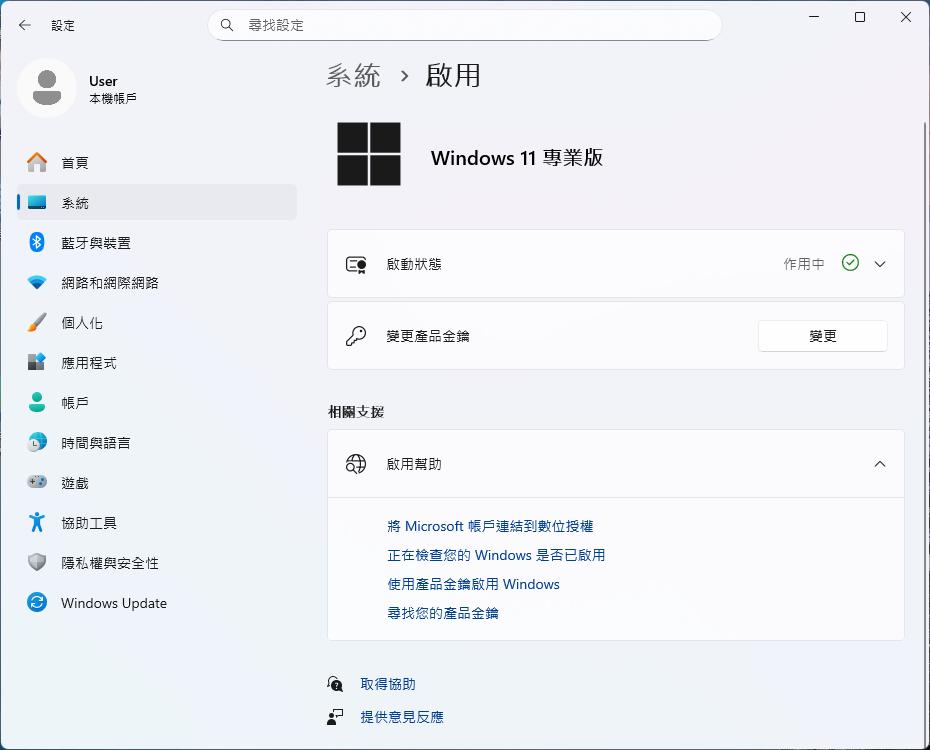Click the 系統 breadcrumb at the top

(353, 76)
